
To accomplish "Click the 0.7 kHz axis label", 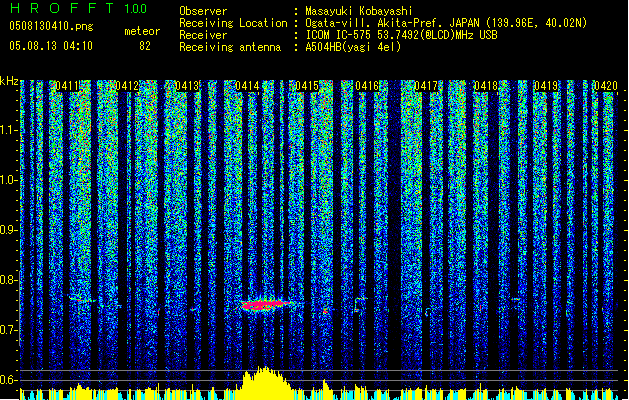I will [x=9, y=331].
